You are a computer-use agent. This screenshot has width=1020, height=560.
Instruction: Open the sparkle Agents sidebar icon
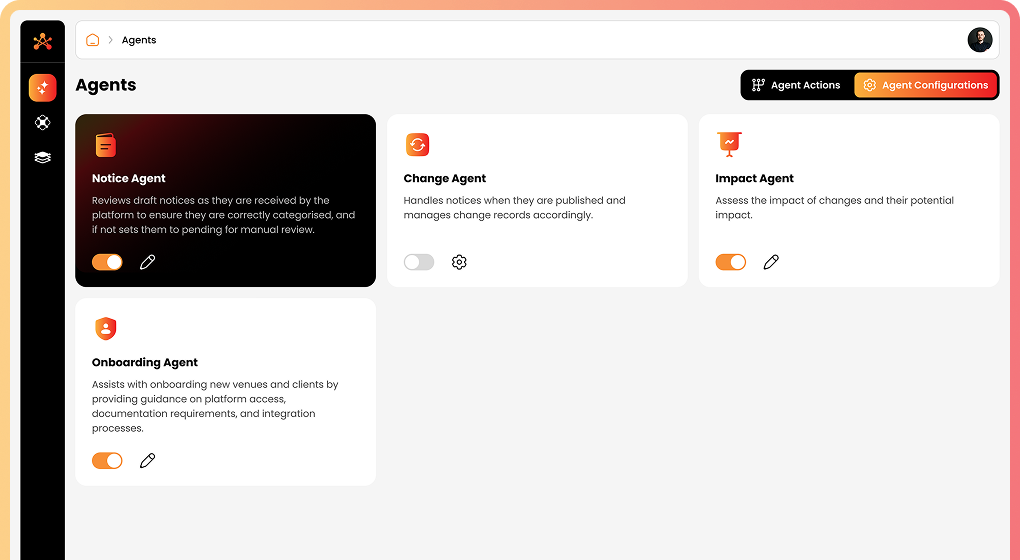click(x=42, y=88)
